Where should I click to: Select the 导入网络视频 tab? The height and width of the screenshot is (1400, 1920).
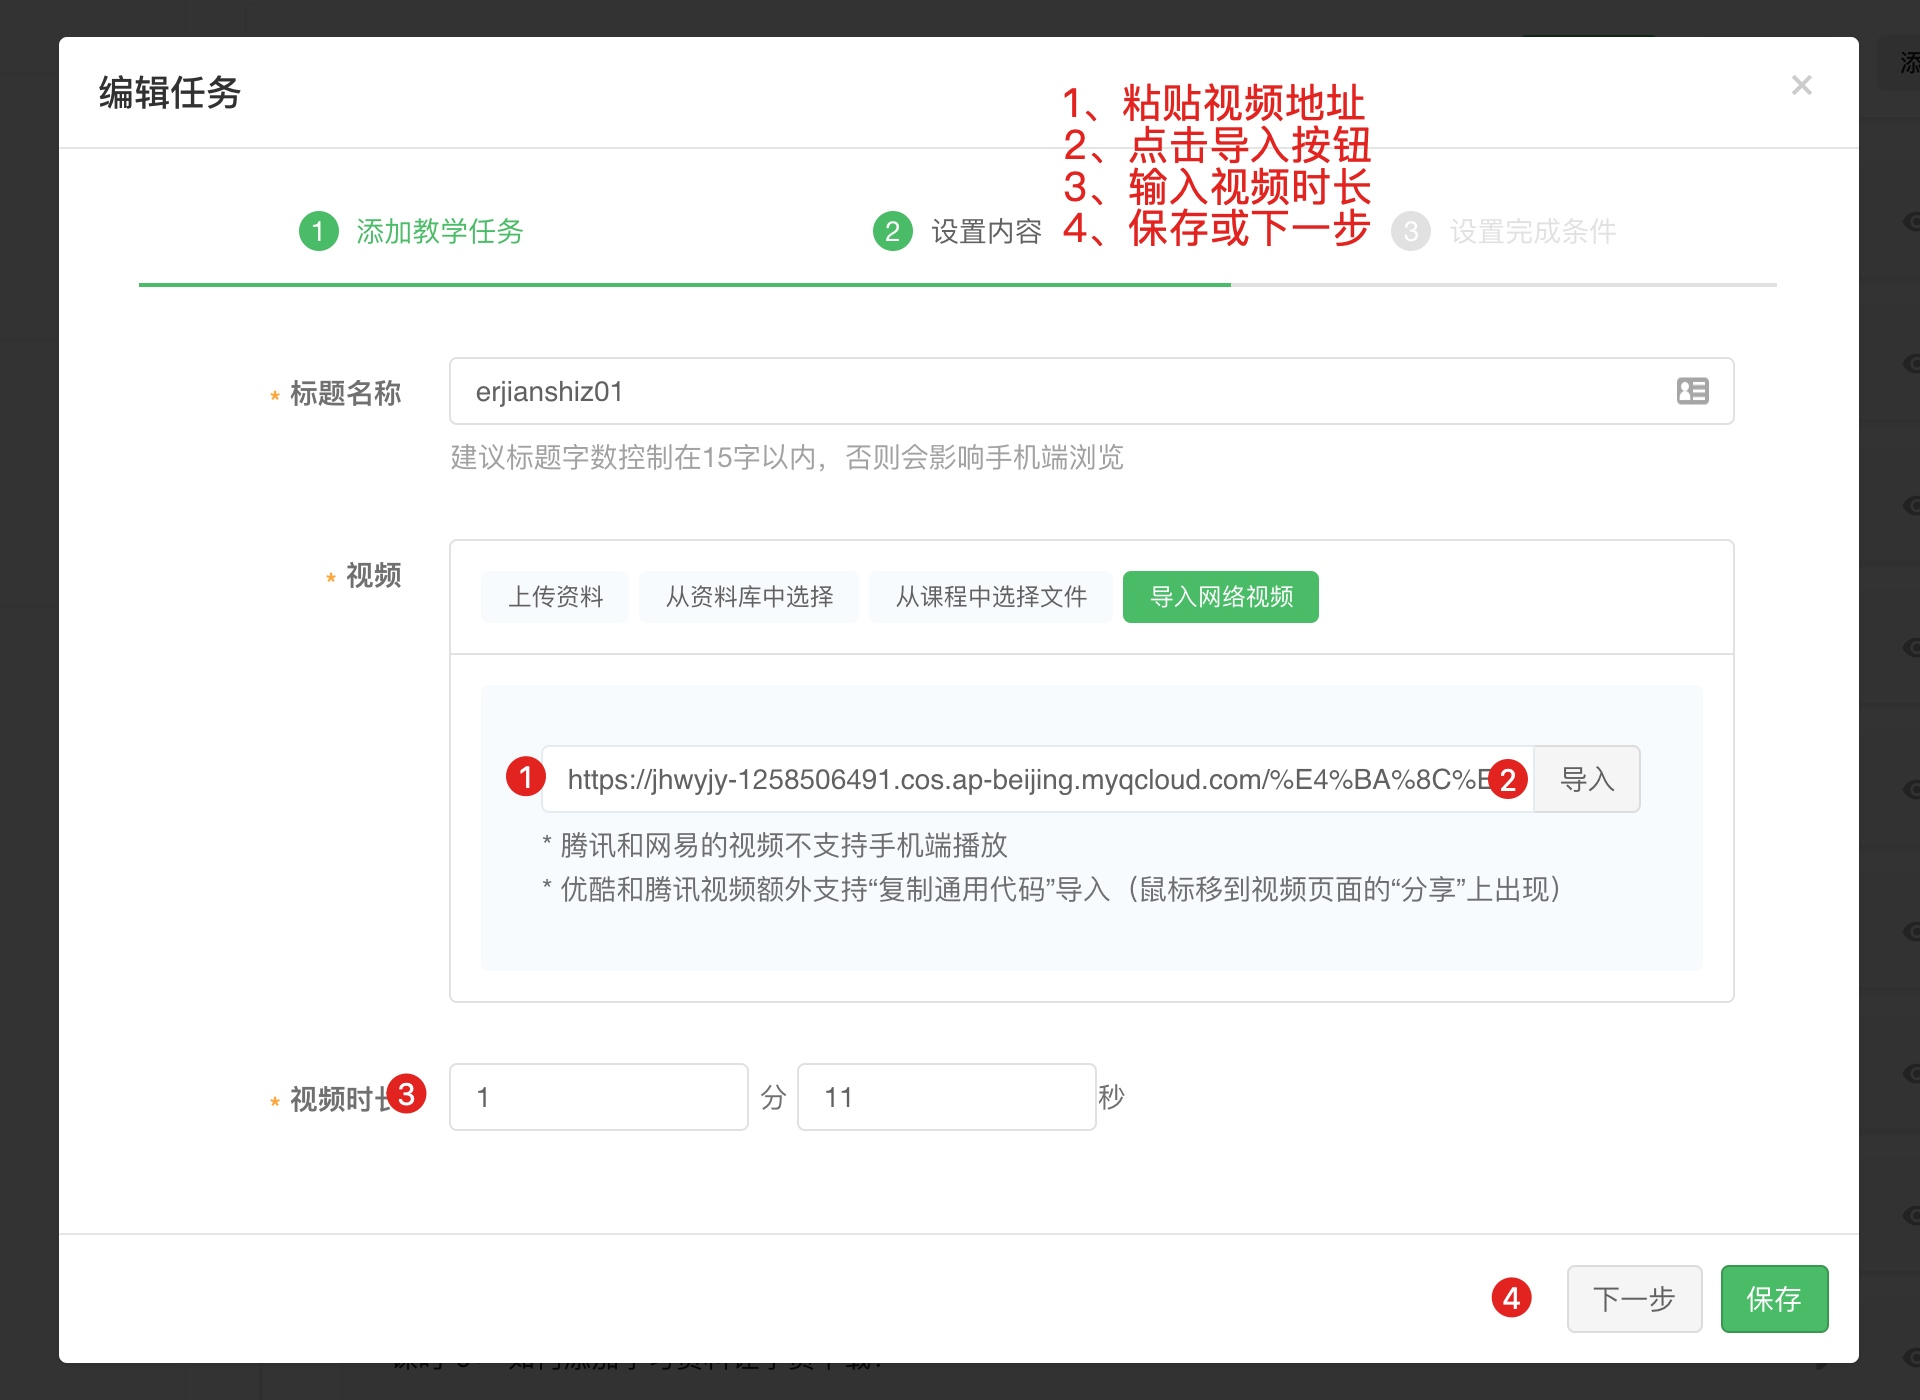pyautogui.click(x=1220, y=597)
